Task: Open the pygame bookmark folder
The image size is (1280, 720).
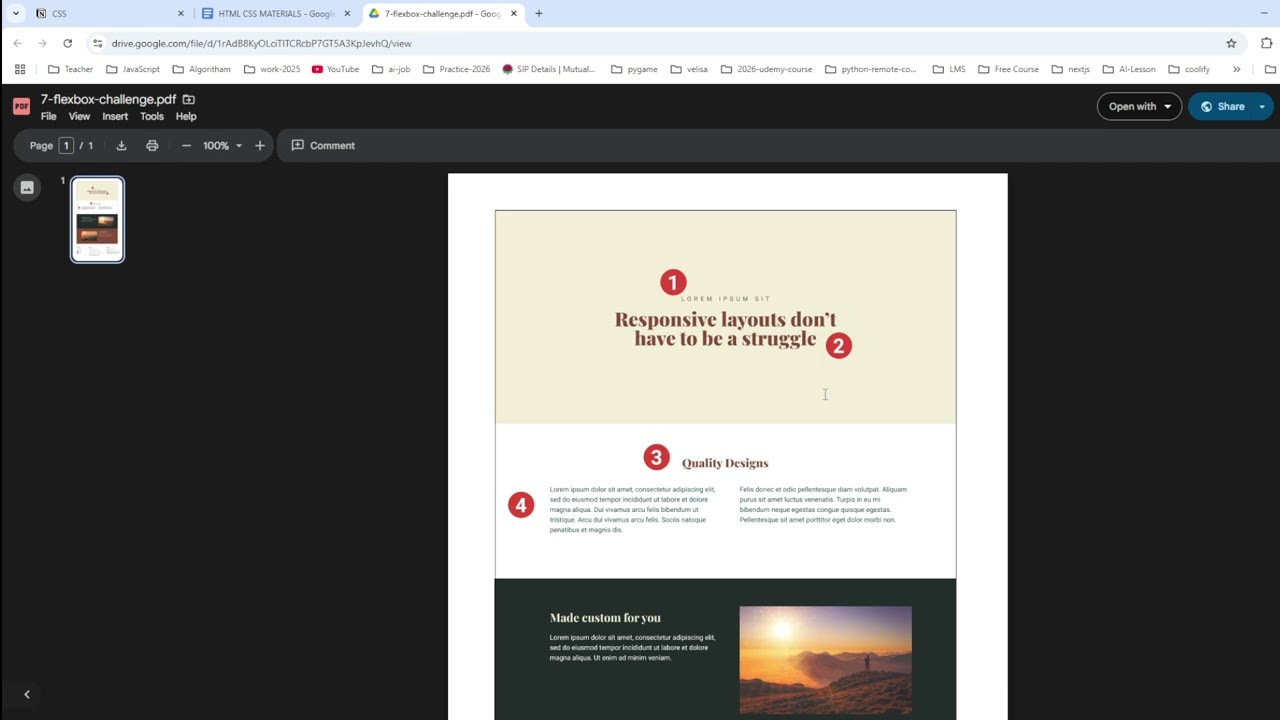Action: [634, 69]
